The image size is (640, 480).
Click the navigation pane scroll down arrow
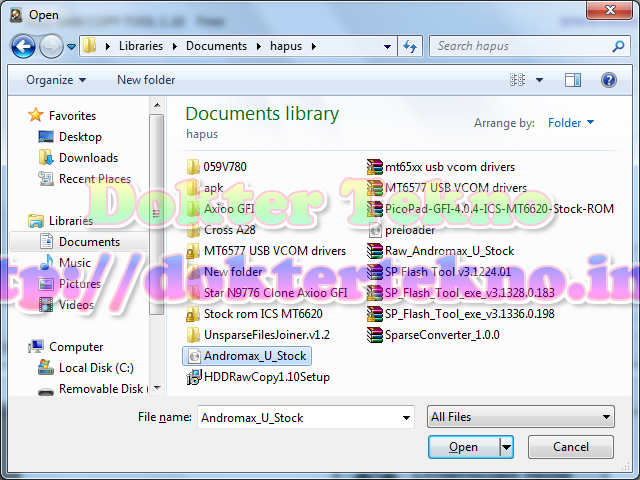coord(157,388)
